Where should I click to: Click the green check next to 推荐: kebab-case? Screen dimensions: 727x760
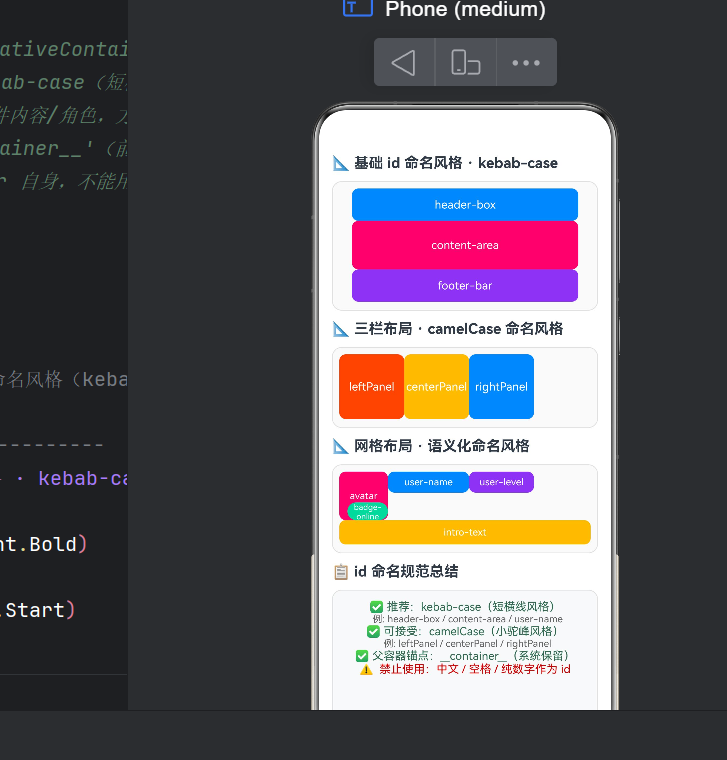[377, 607]
